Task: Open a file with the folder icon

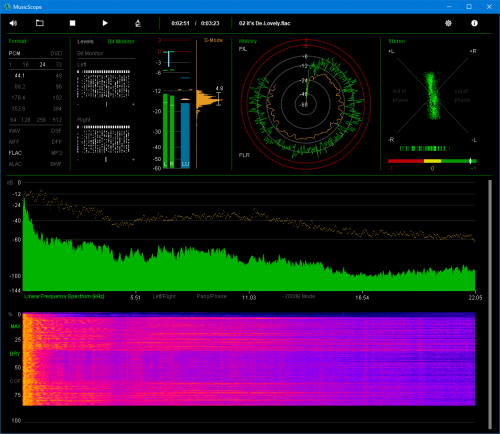Action: (40, 23)
